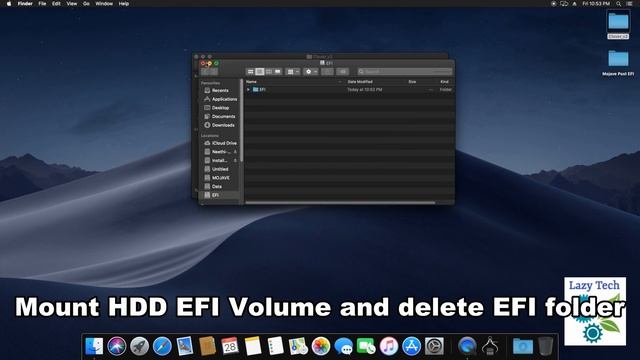
Task: Switch Finder to column view
Action: [269, 72]
